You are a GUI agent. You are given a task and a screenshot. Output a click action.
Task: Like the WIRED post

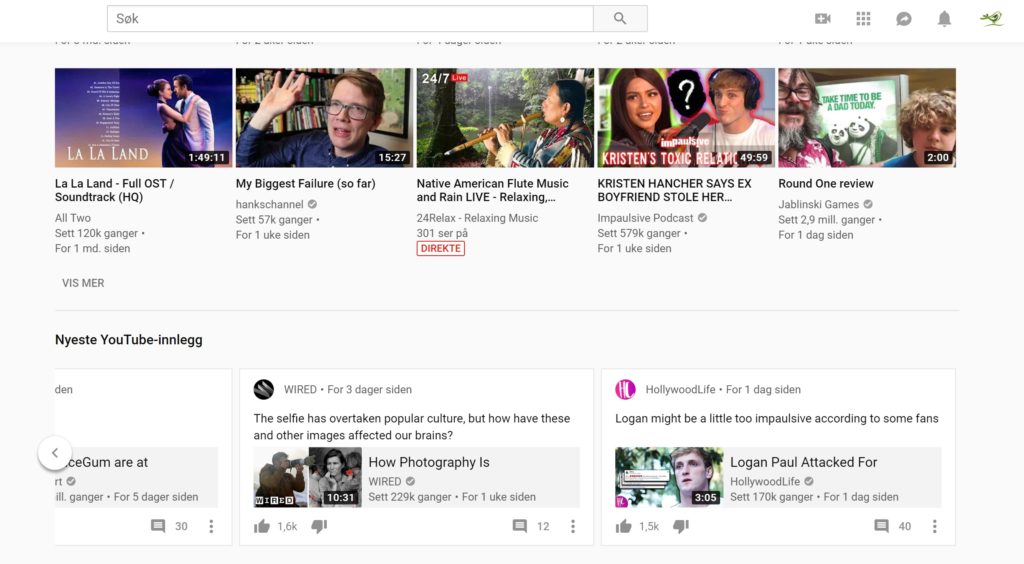(x=262, y=526)
